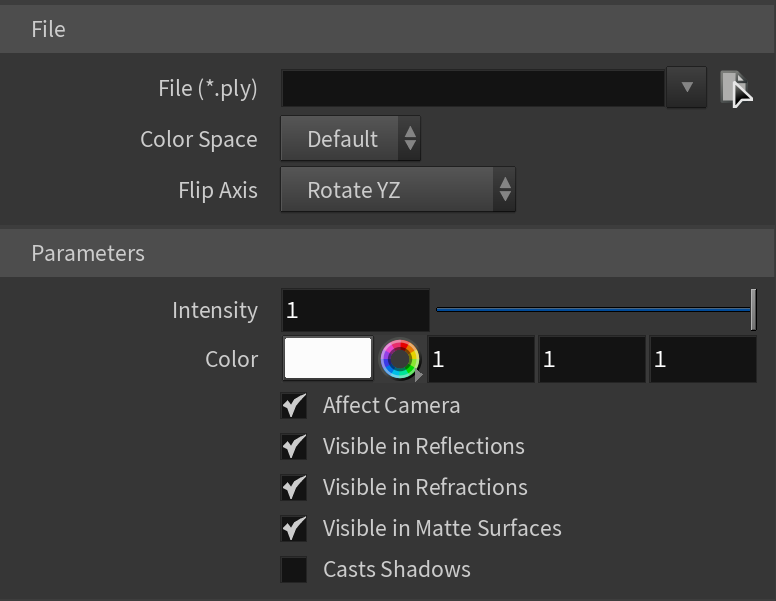Open the color wheel picker
Image resolution: width=776 pixels, height=601 pixels.
pyautogui.click(x=400, y=359)
